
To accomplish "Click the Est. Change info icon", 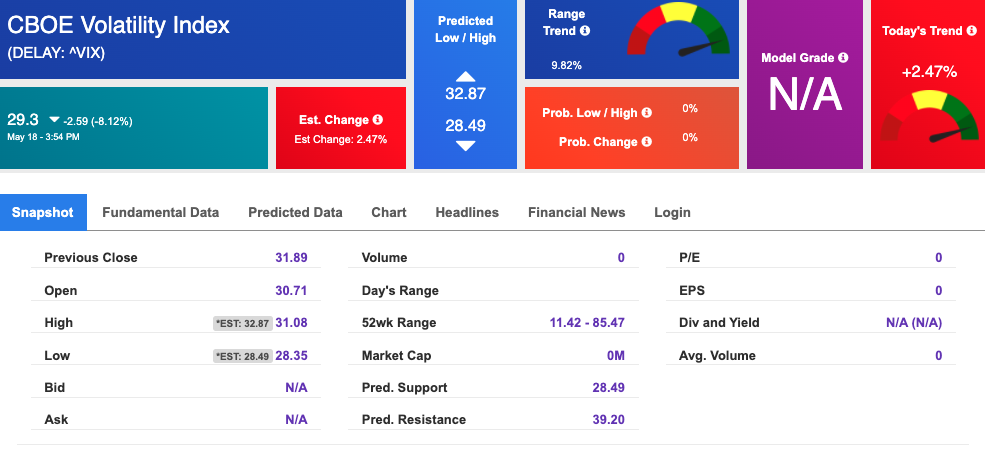I will pyautogui.click(x=378, y=119).
